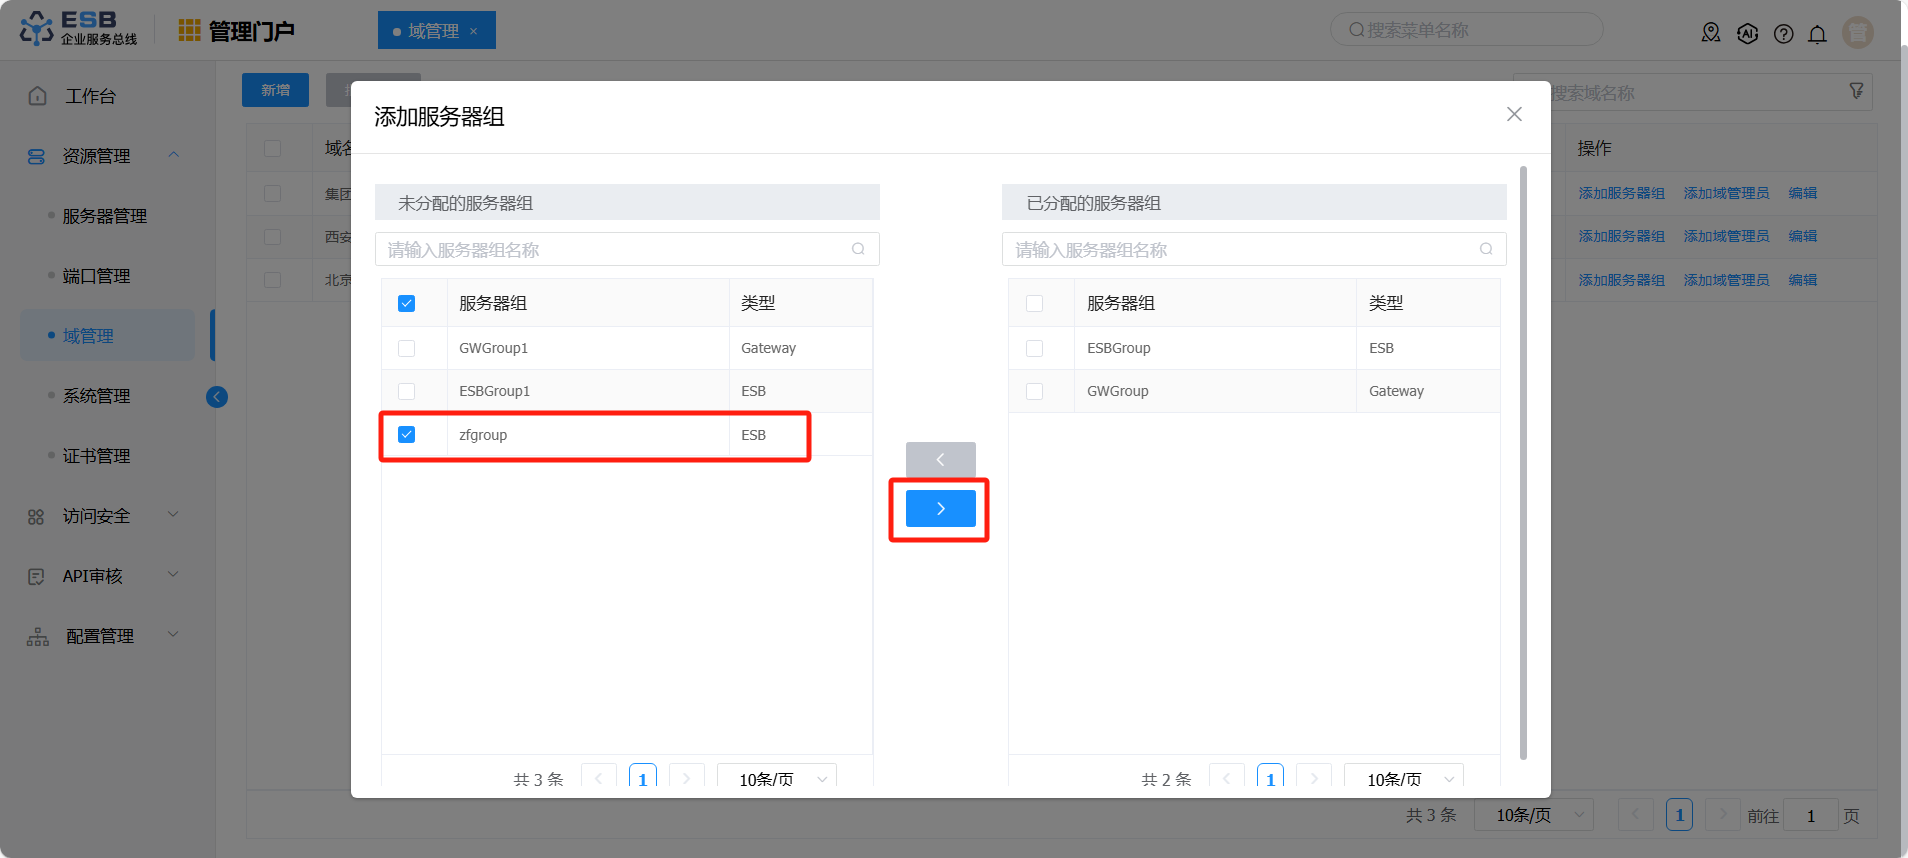Check the GWGroup row checkbox in assigned list
The width and height of the screenshot is (1908, 858).
click(1034, 391)
